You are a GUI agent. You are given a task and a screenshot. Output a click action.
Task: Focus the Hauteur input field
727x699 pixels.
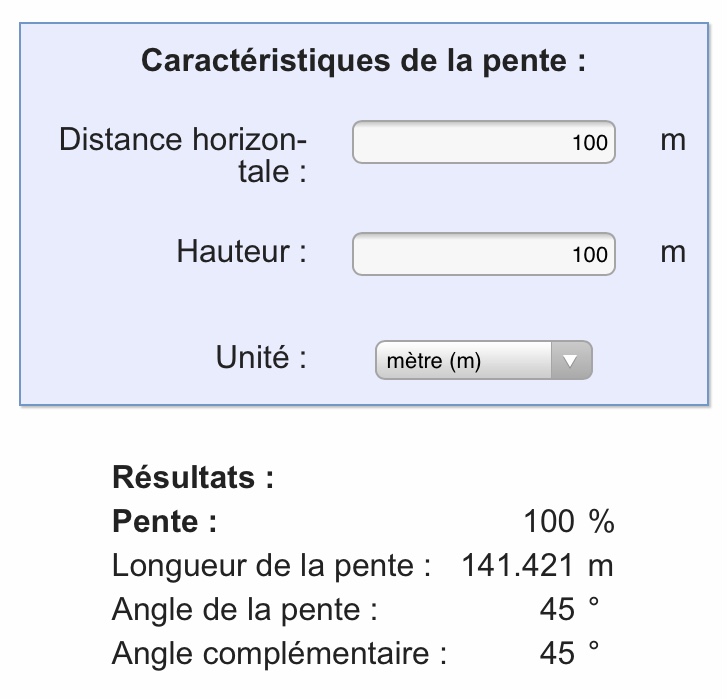point(483,254)
